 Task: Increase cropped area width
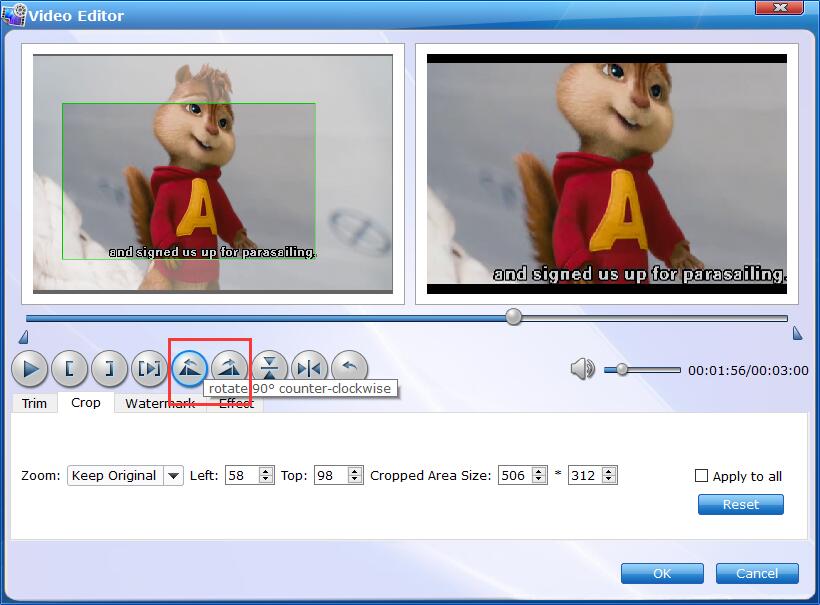(x=539, y=471)
